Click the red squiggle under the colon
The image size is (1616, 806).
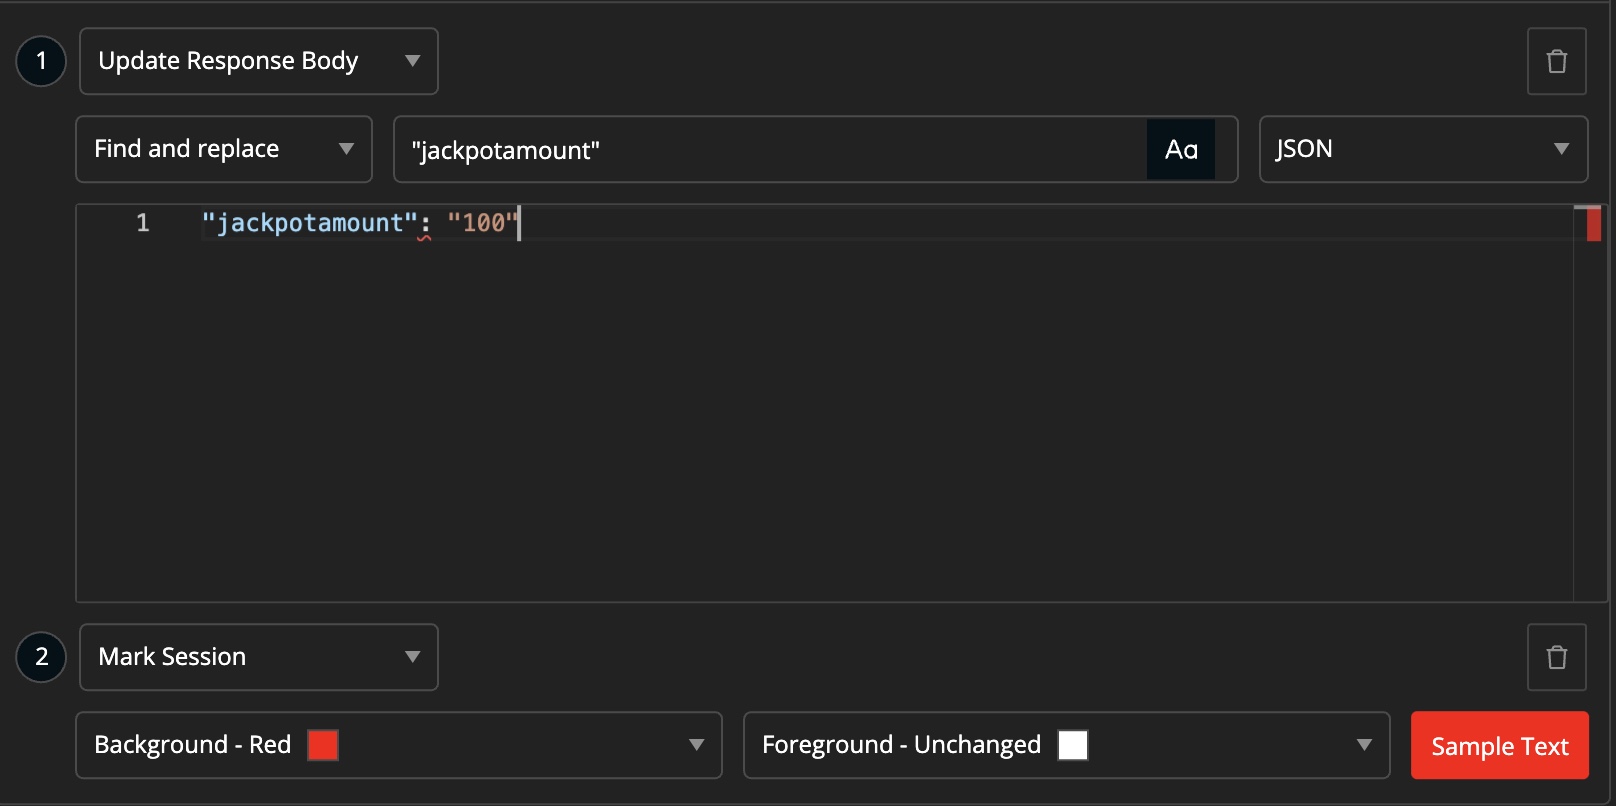pyautogui.click(x=425, y=236)
